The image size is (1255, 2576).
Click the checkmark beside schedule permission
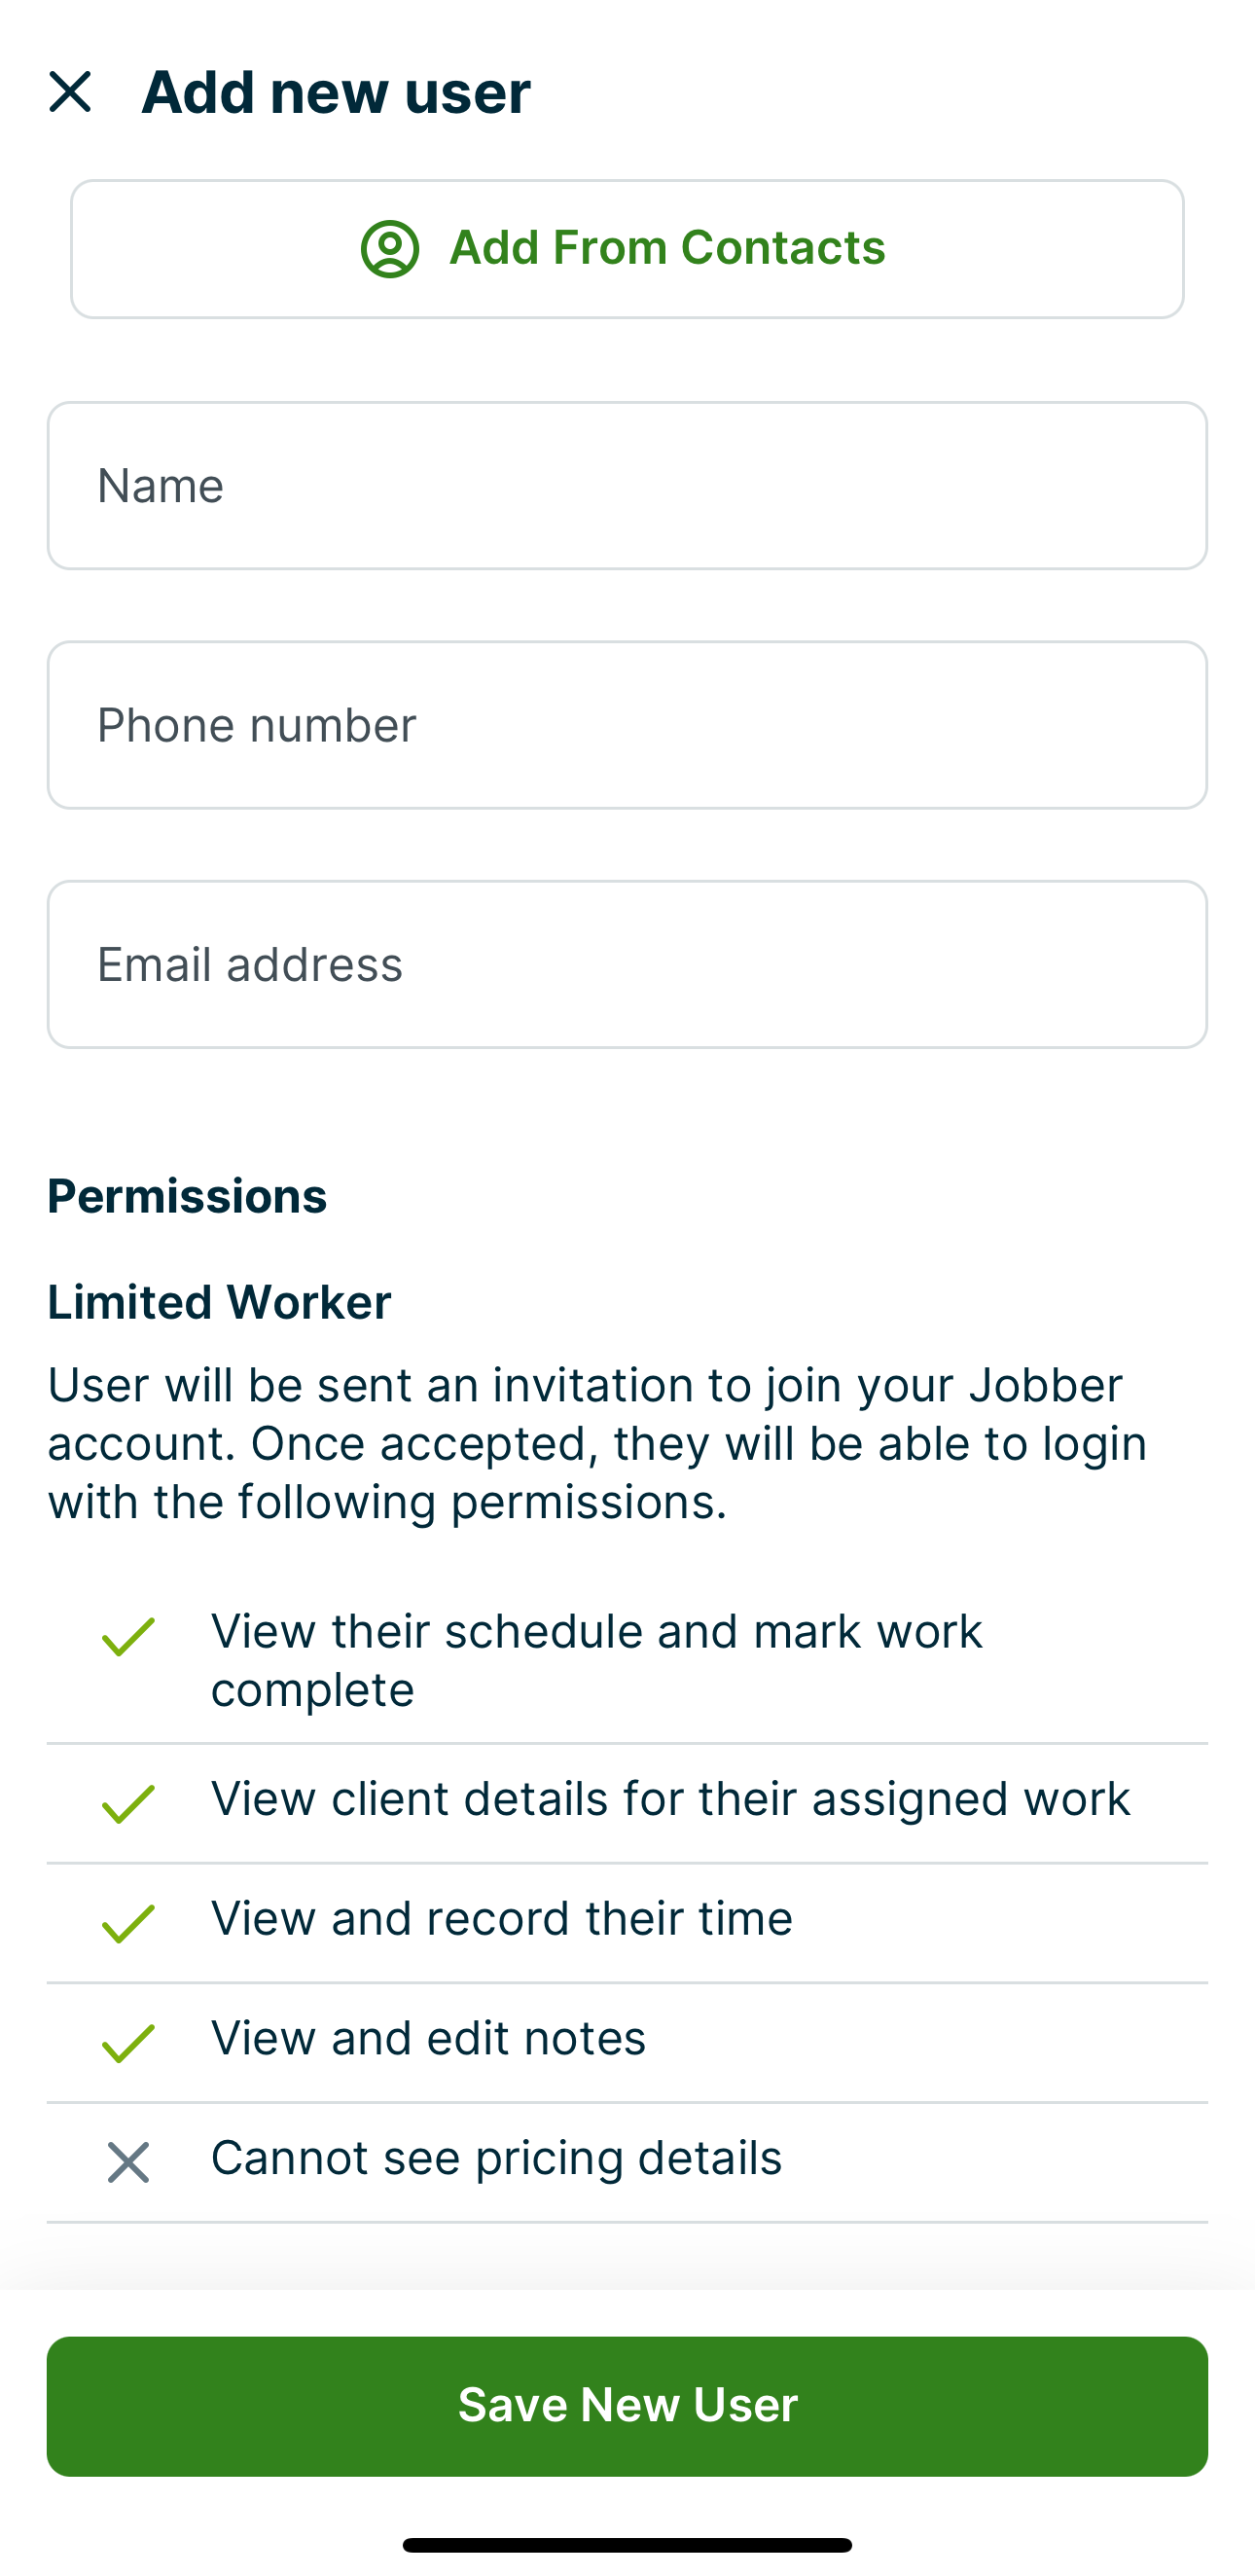pos(128,1637)
